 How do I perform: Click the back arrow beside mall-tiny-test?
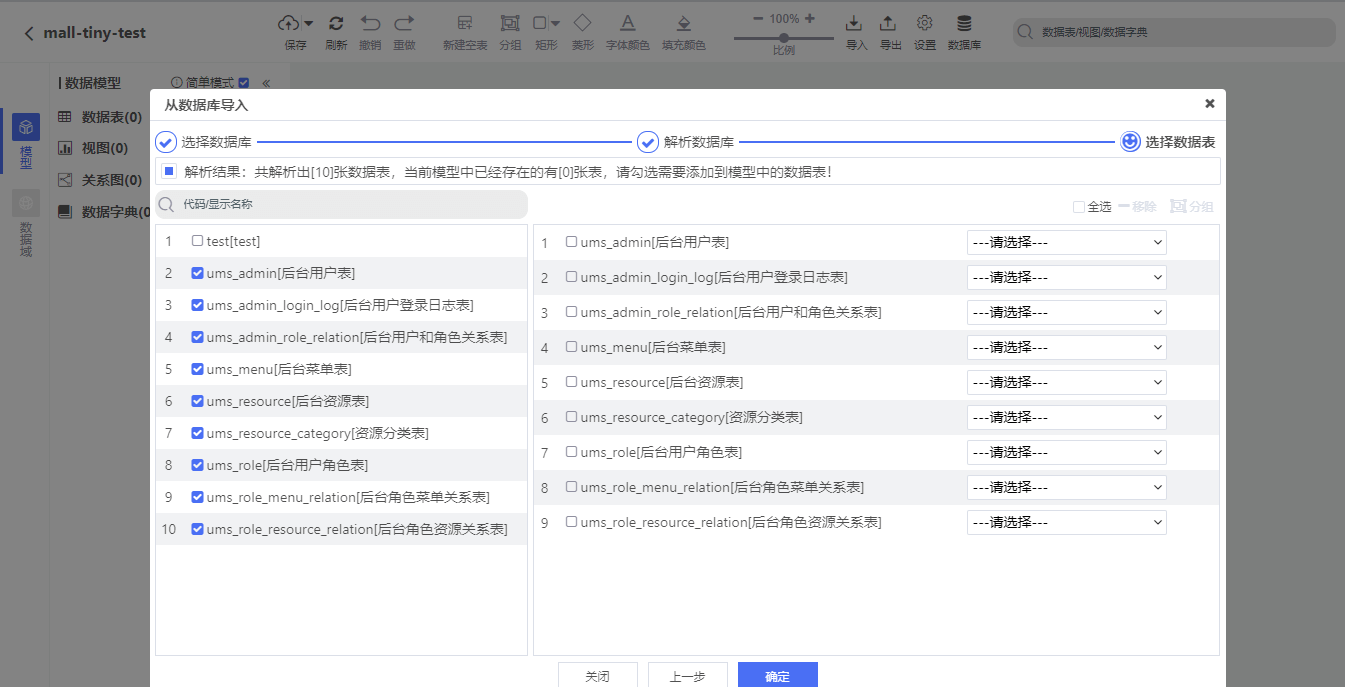29,33
